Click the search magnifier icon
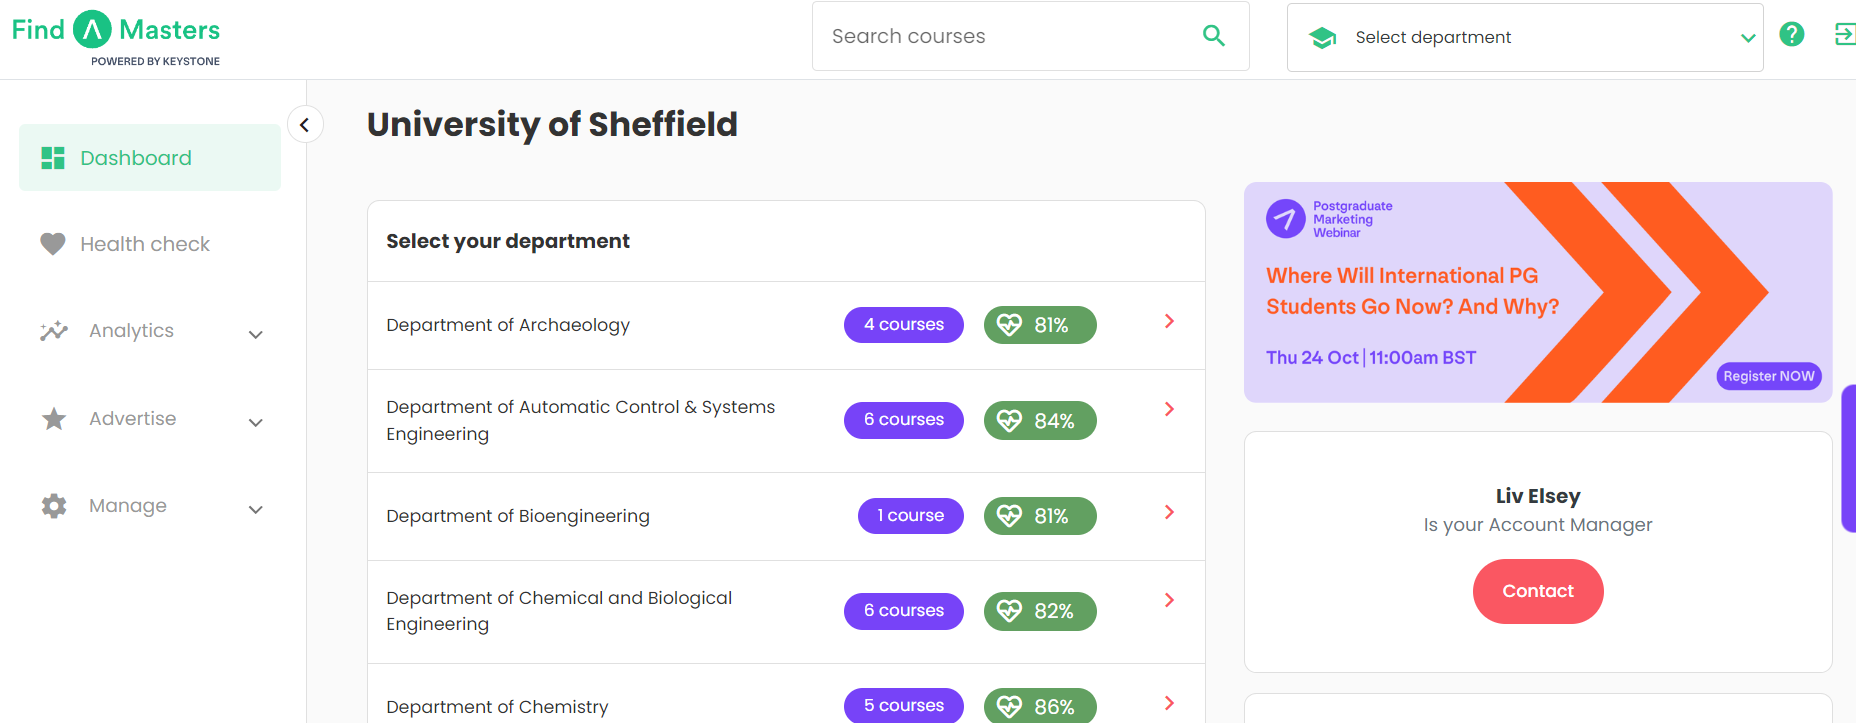The width and height of the screenshot is (1856, 723). pyautogui.click(x=1213, y=36)
